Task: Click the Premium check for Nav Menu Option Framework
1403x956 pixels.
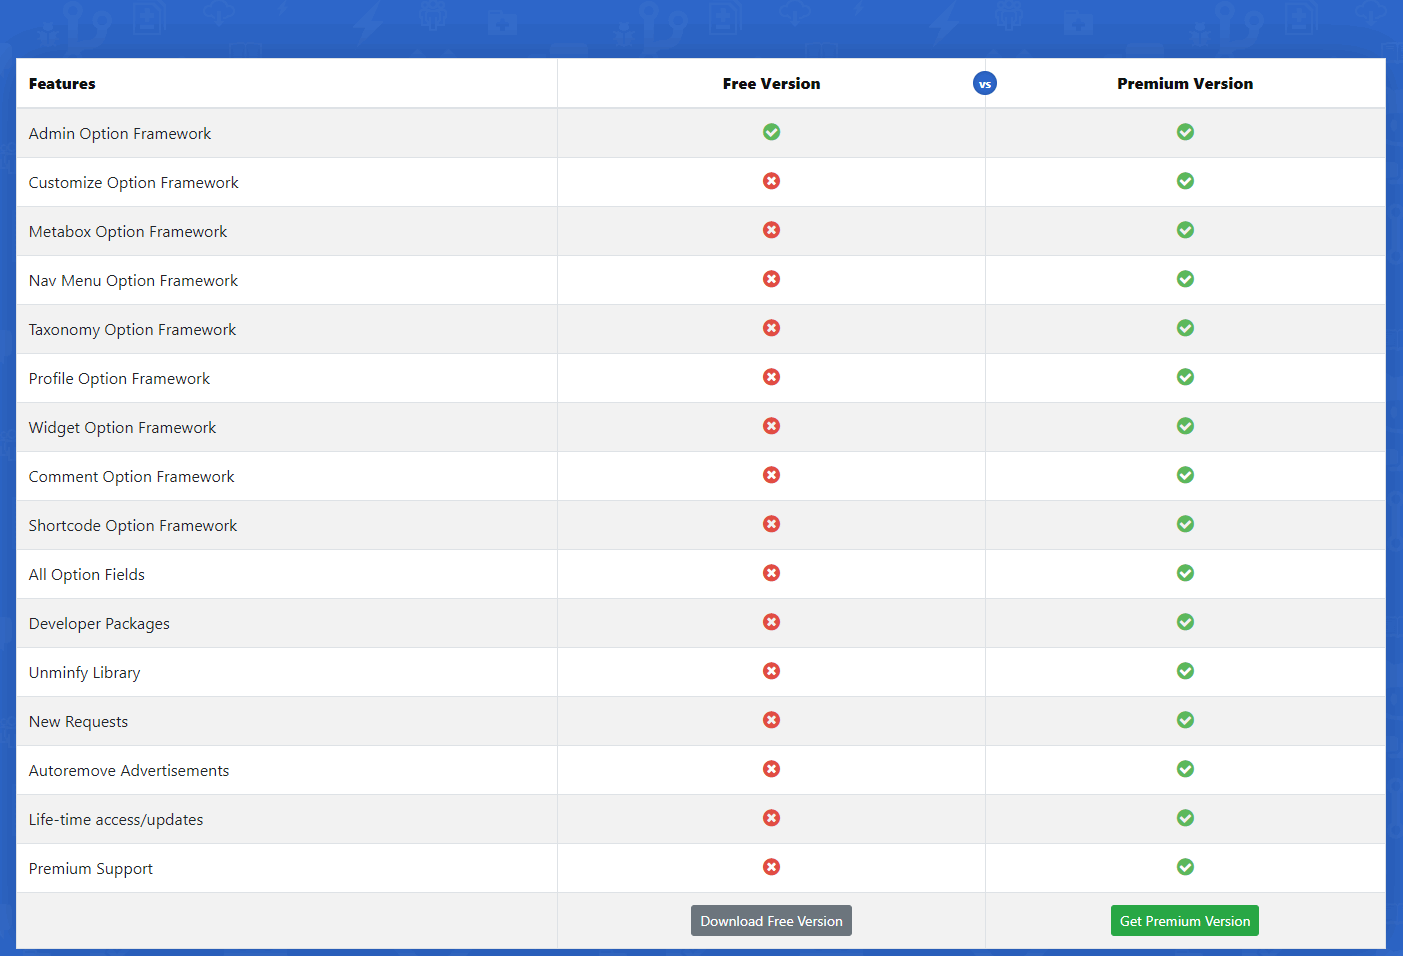Action: tap(1186, 279)
